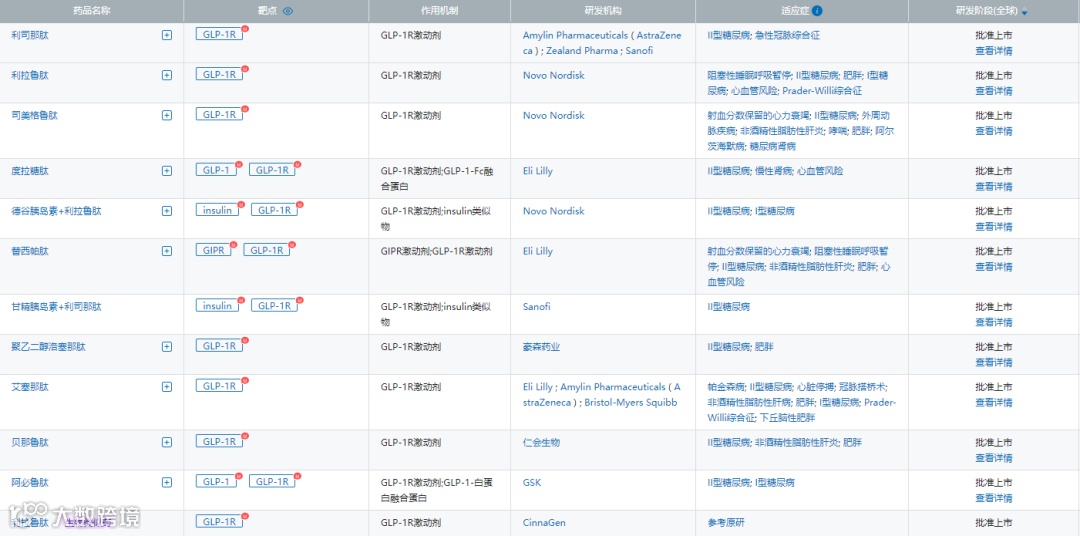Click GIPR target tag in 替西帕肽 row
Viewport: 1080px width, 536px height.
tap(214, 250)
